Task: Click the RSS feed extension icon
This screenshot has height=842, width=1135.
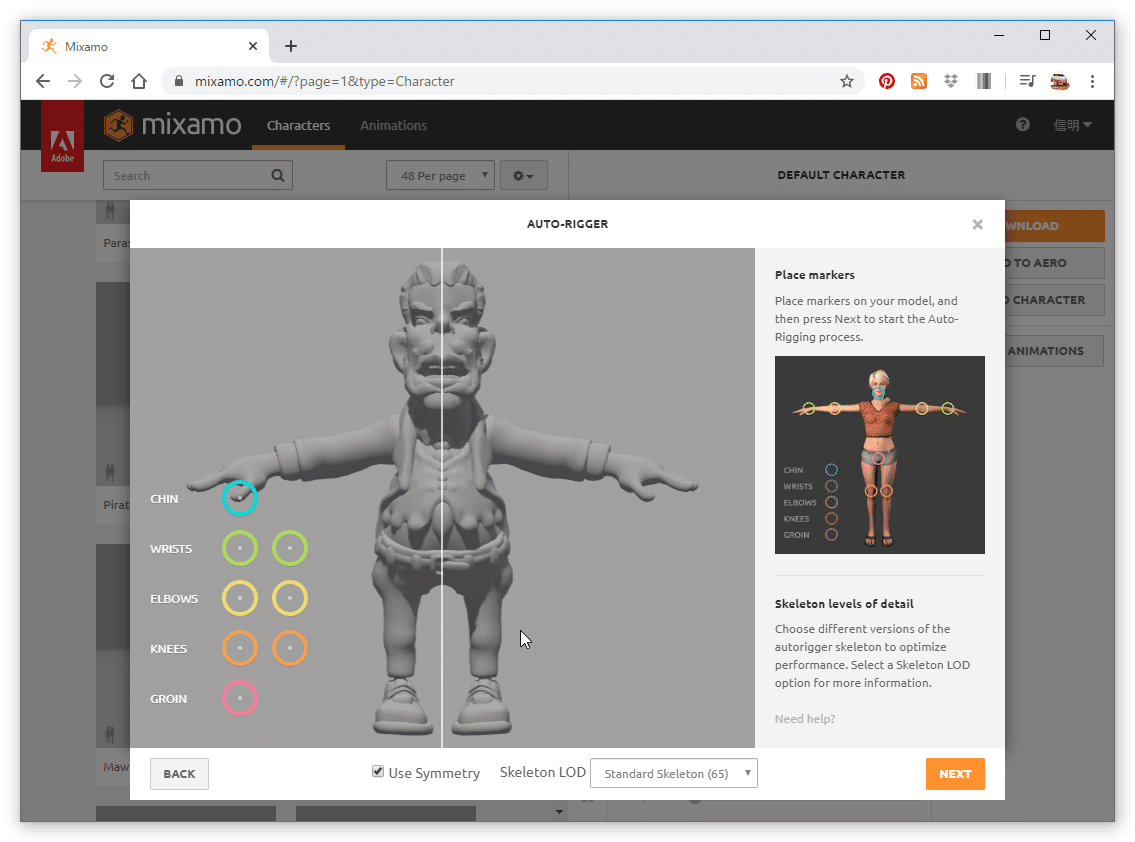Action: [919, 81]
